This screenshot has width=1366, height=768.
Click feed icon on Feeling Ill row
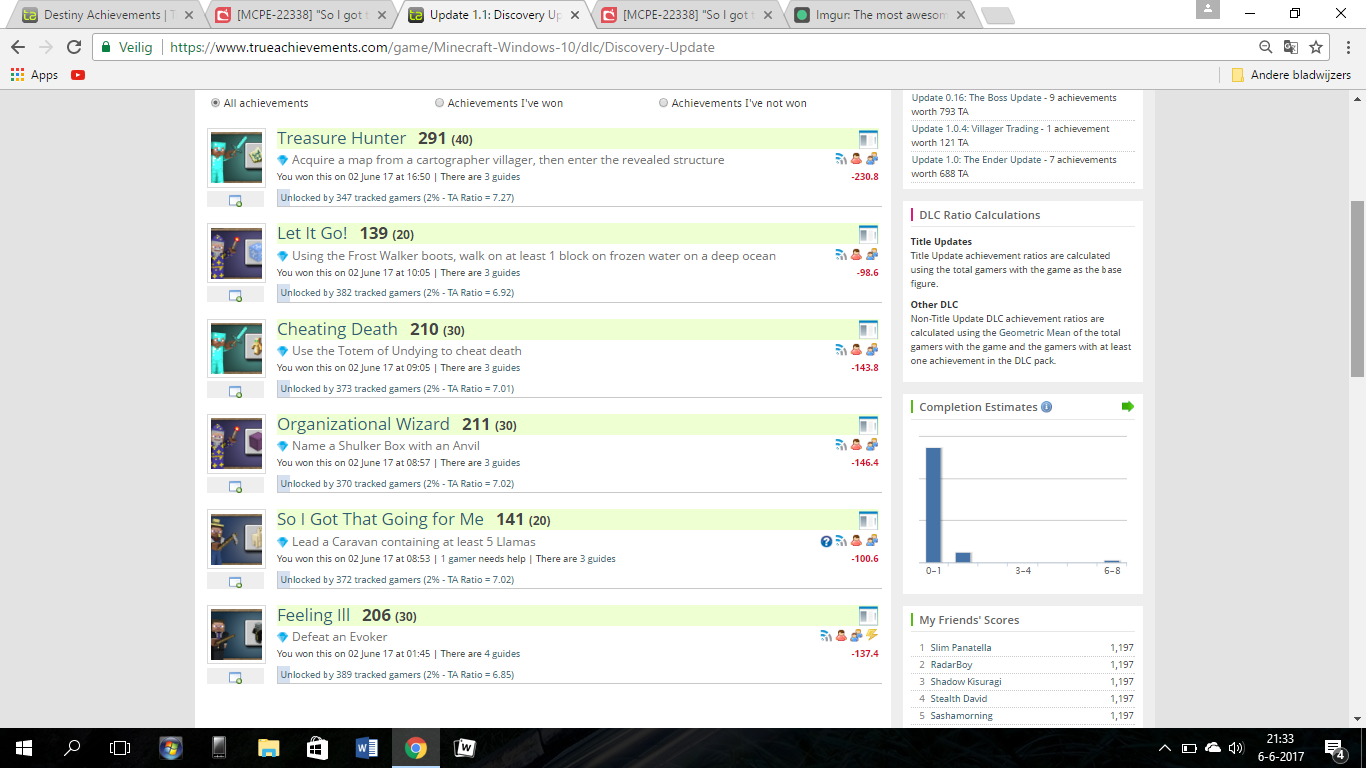(x=826, y=636)
